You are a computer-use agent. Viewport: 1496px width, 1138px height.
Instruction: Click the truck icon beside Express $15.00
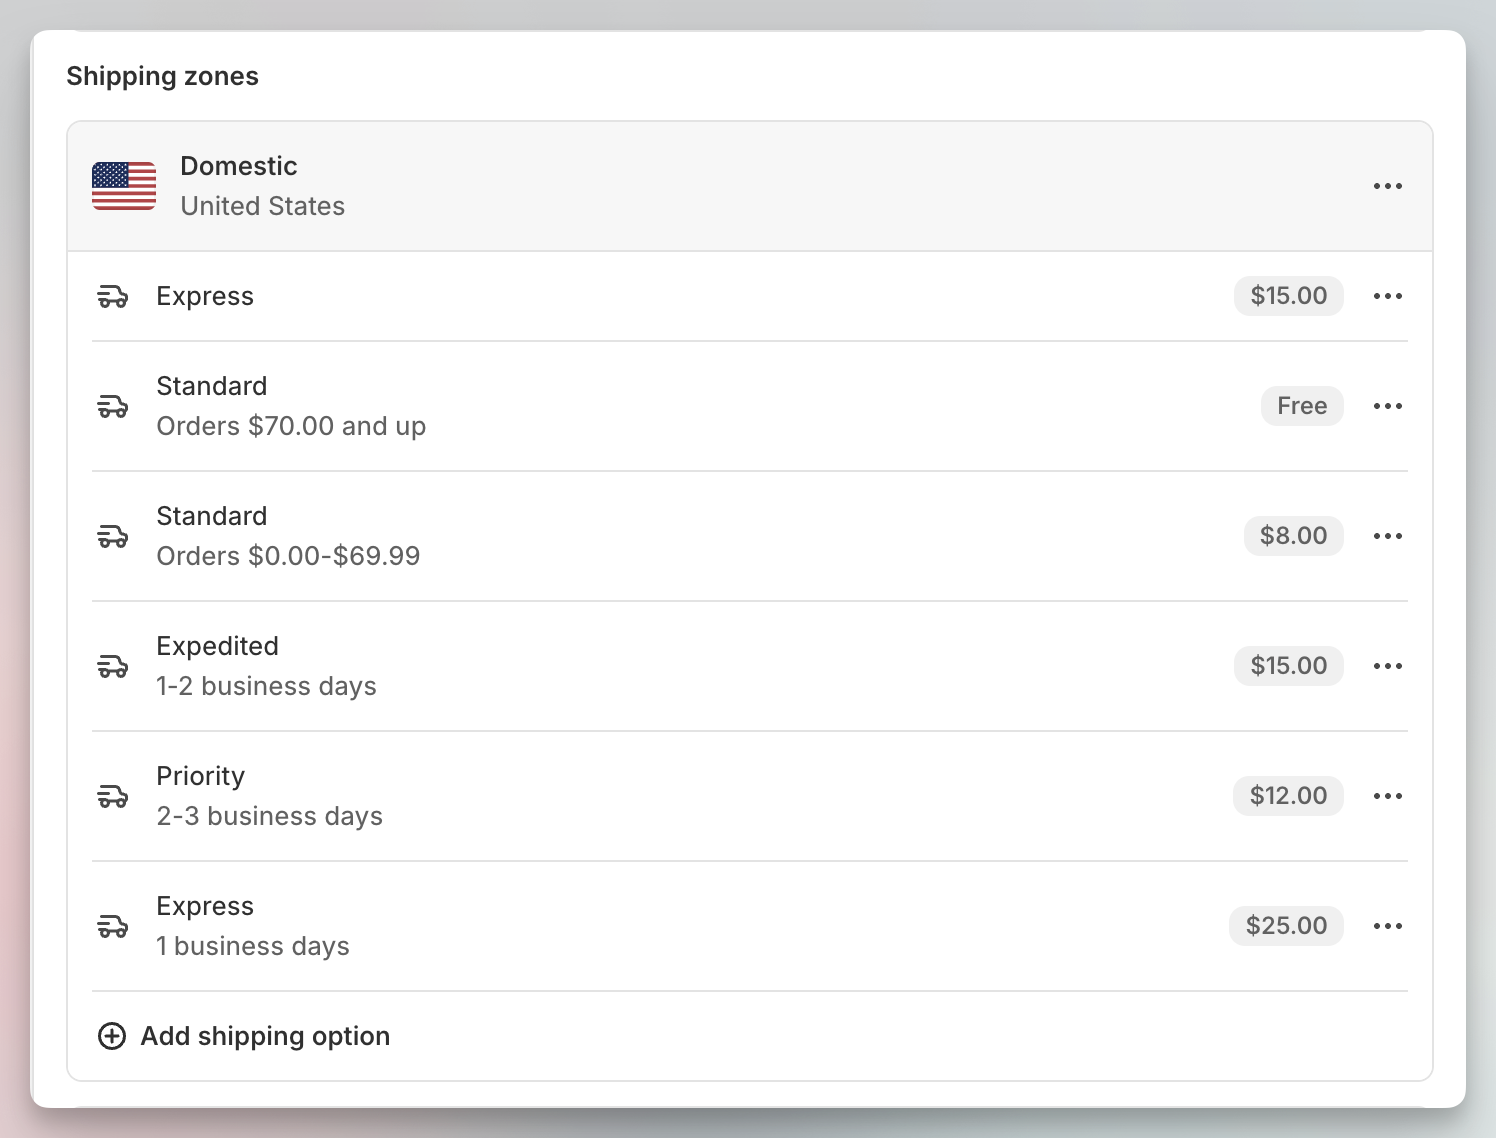[x=113, y=297]
